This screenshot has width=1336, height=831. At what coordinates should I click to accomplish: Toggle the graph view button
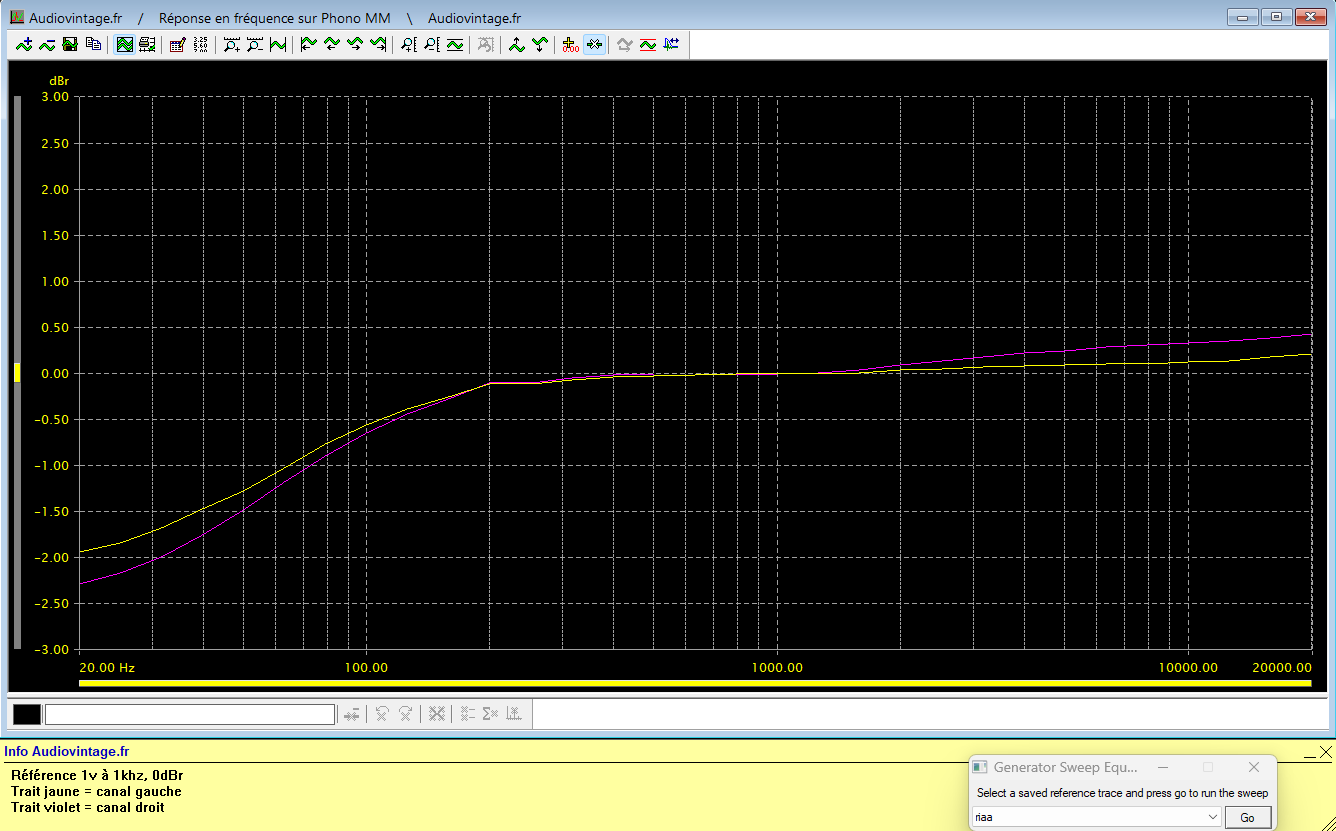[x=125, y=44]
